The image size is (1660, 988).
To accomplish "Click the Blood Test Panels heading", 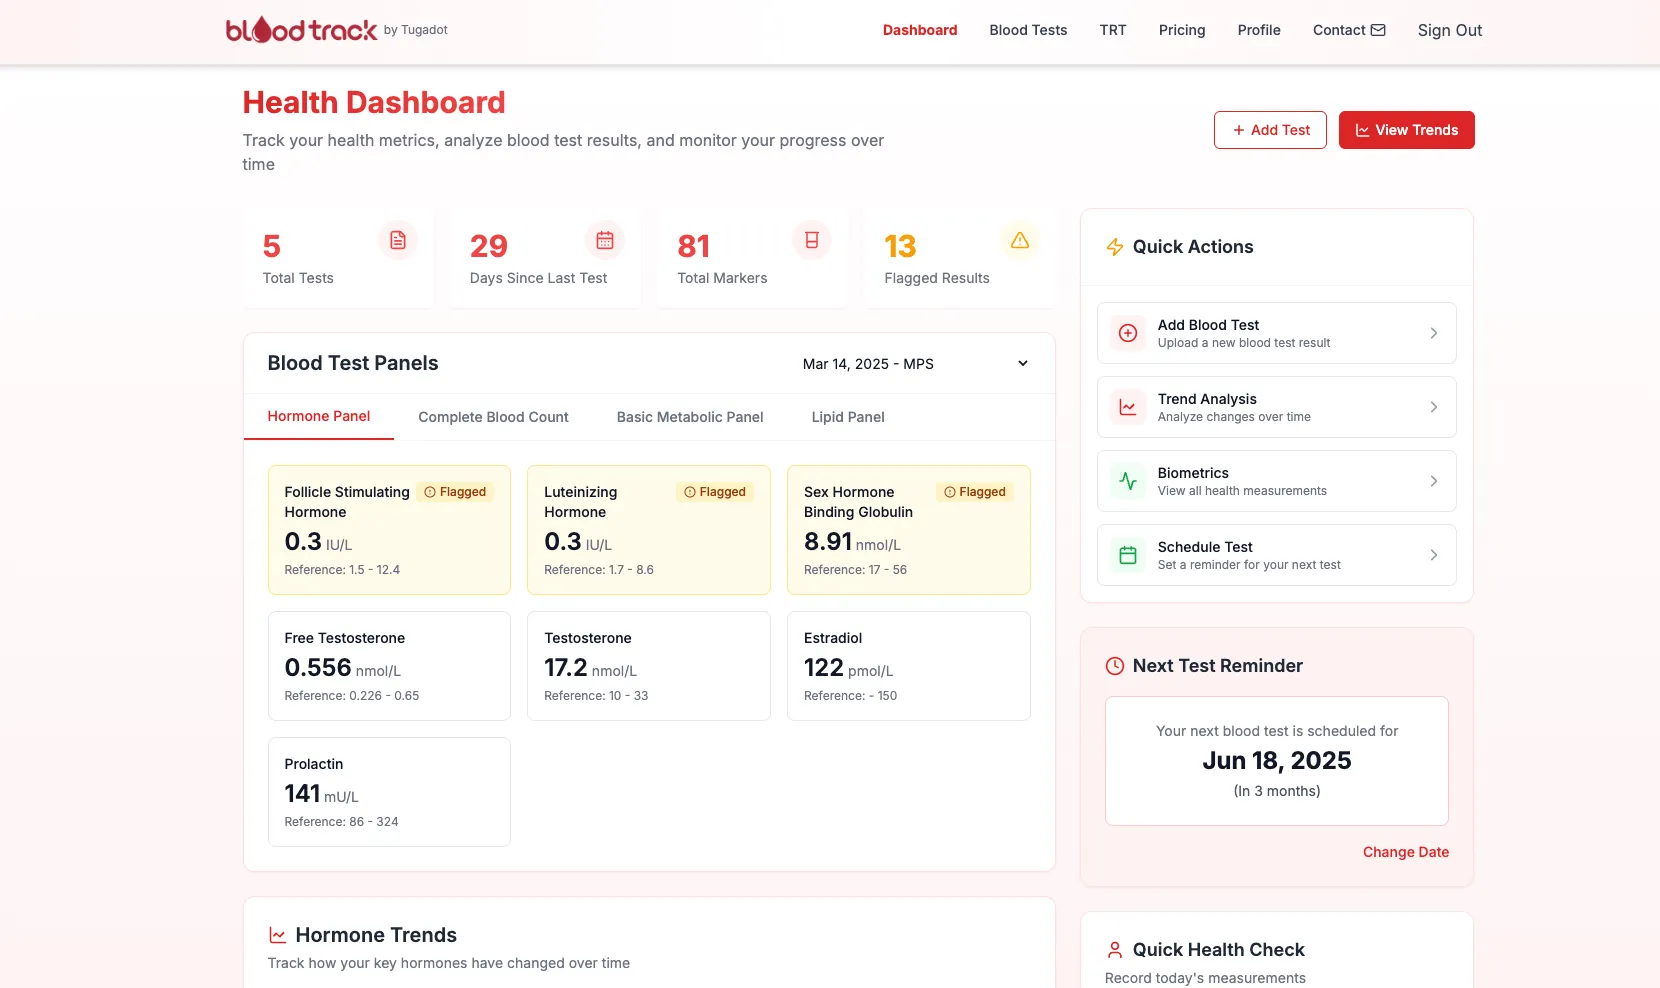I will click(353, 363).
